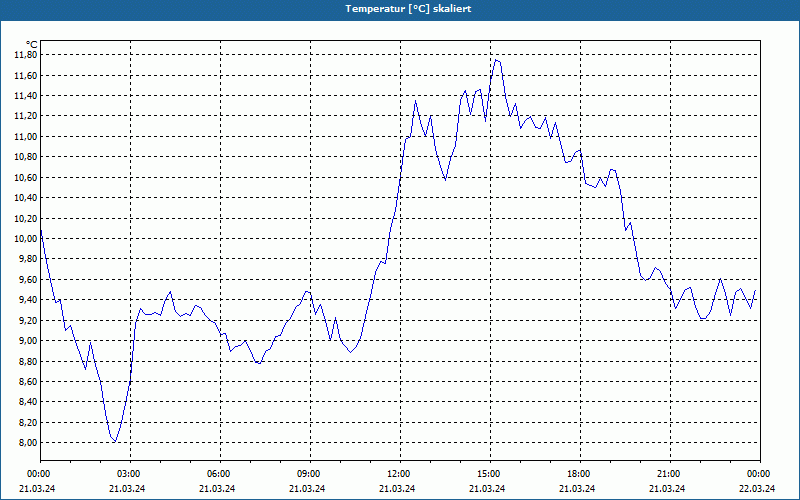Click the 8,20 y-axis label
Image resolution: width=800 pixels, height=500 pixels.
tap(28, 422)
